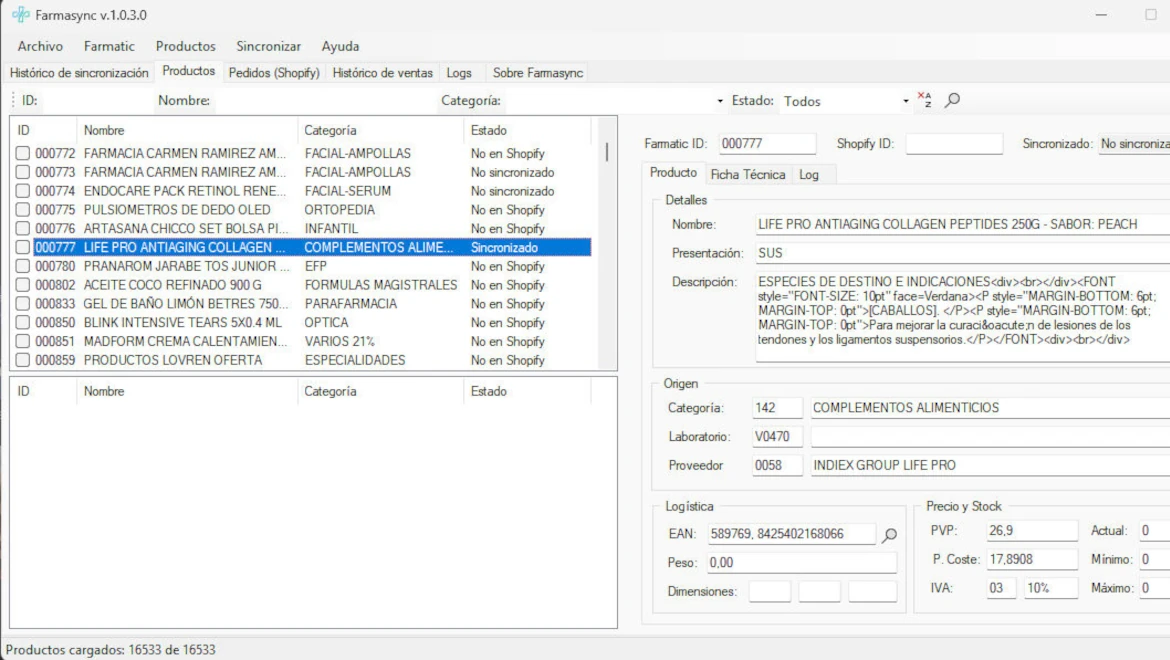The width and height of the screenshot is (1170, 660).
Task: Sort upper list by Estado column header
Action: (527, 131)
